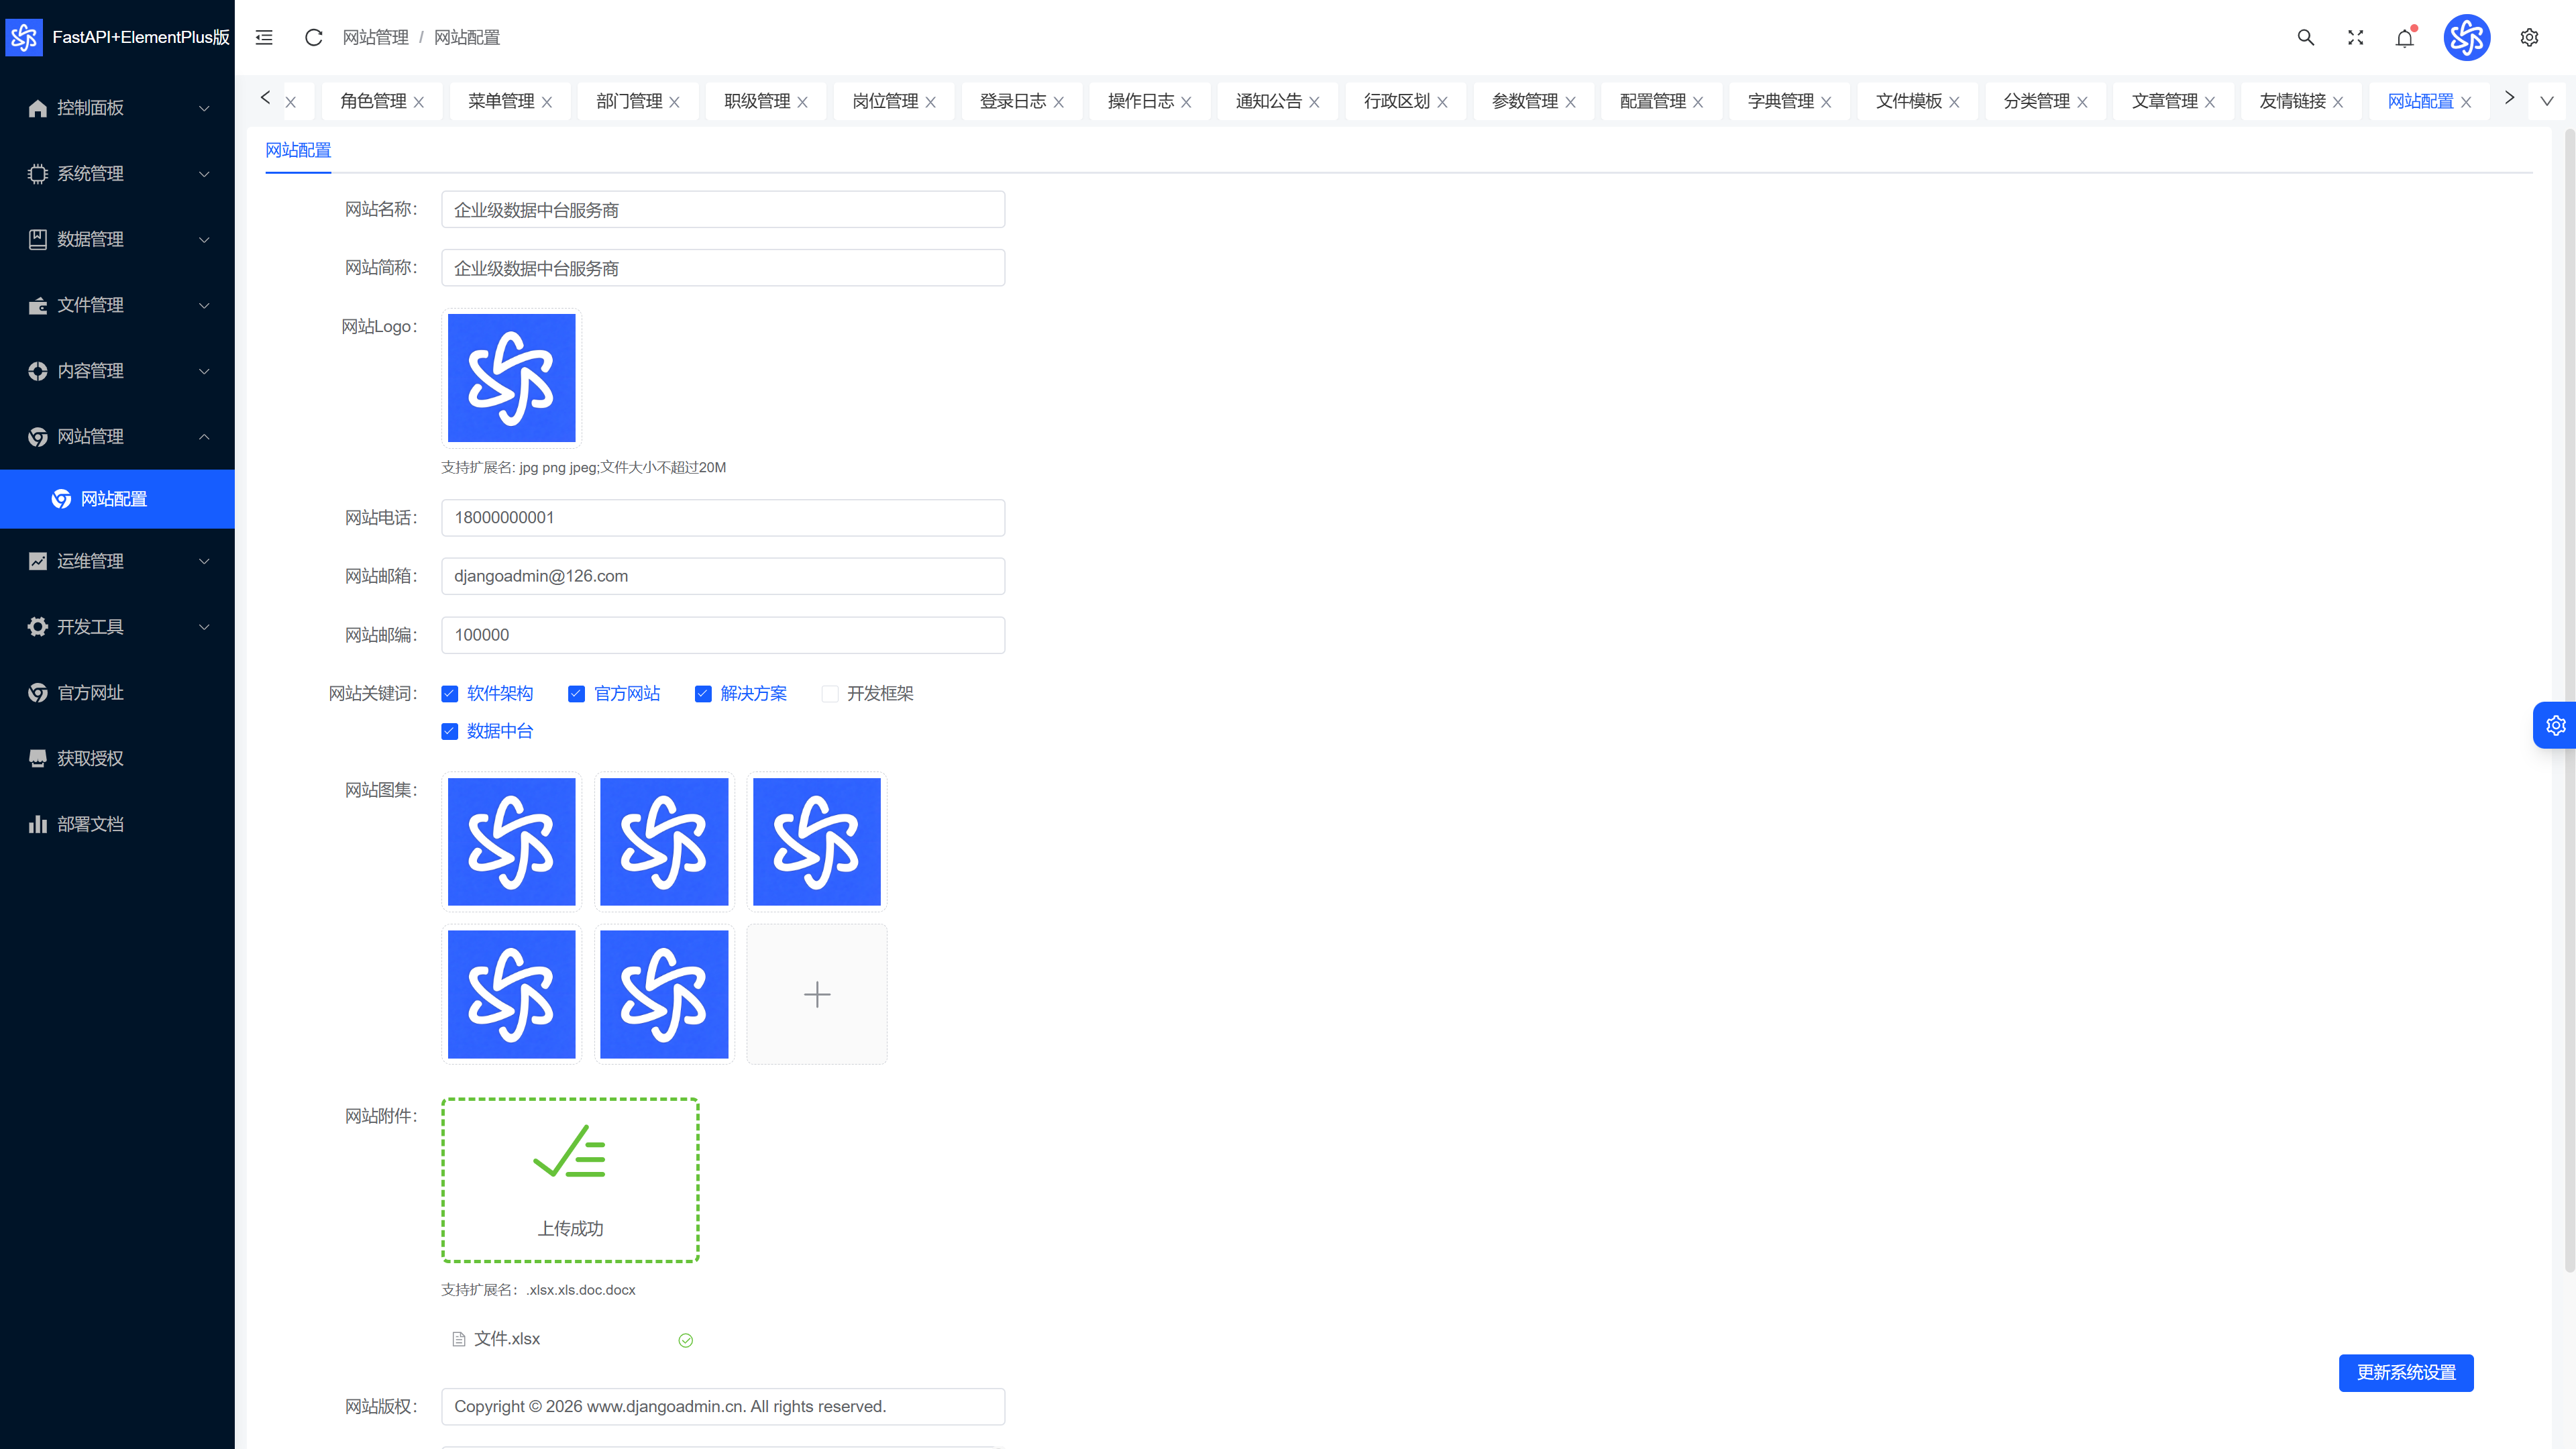The width and height of the screenshot is (2576, 1449).
Task: Open the notifications bell
Action: [x=2405, y=37]
